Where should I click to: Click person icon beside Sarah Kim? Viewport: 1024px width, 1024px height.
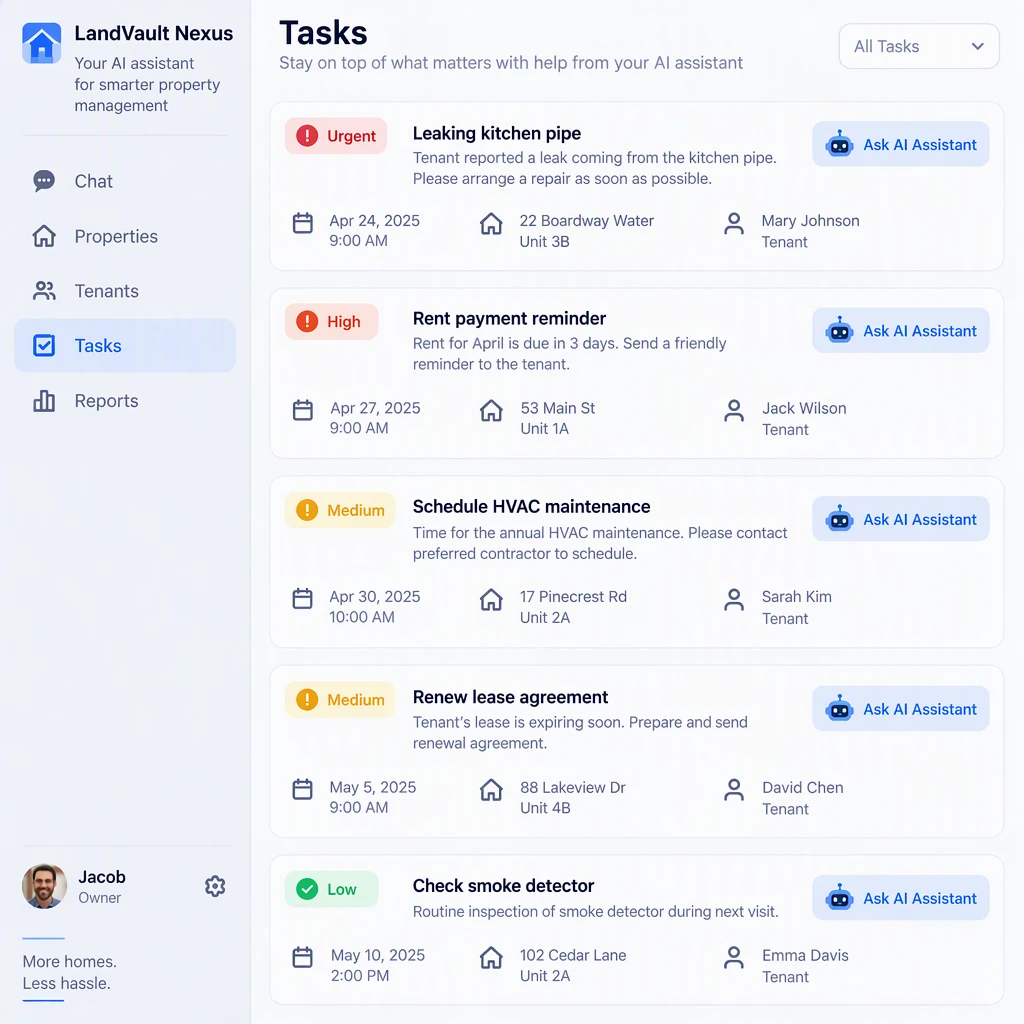(x=734, y=600)
